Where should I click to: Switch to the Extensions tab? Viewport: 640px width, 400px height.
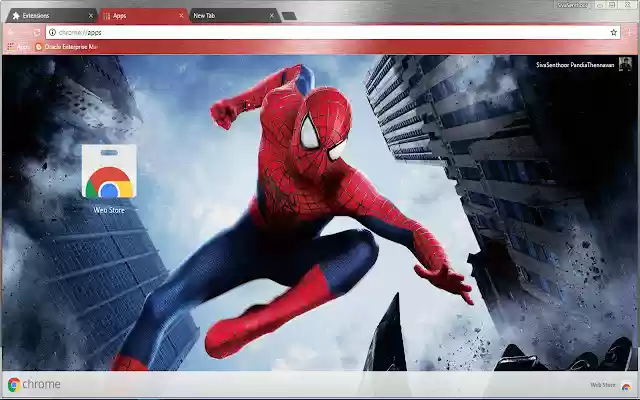pos(51,16)
